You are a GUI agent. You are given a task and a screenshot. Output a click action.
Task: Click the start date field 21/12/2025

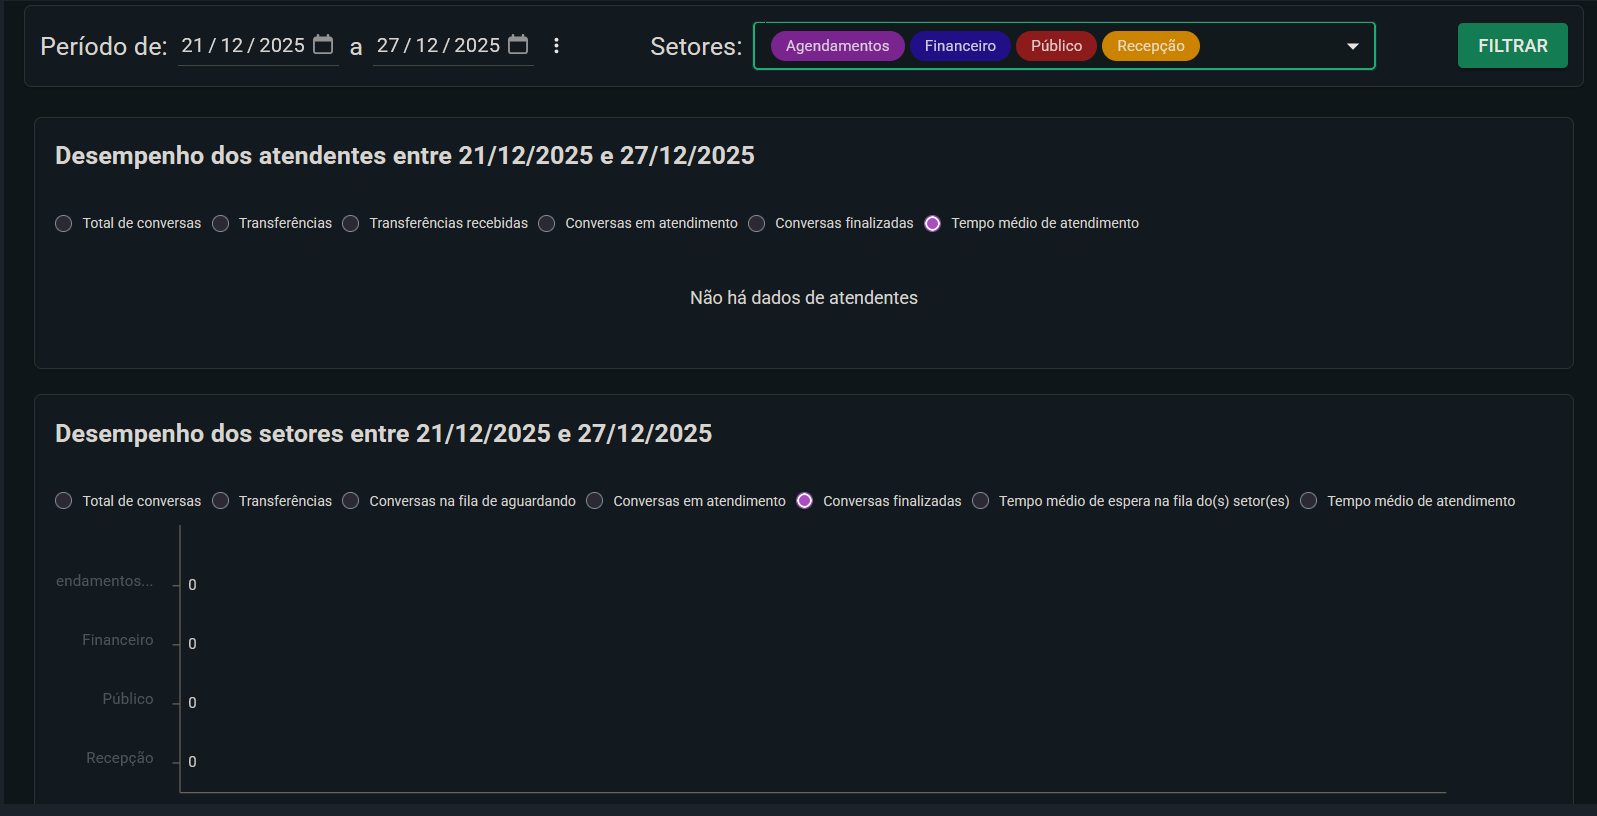click(243, 46)
